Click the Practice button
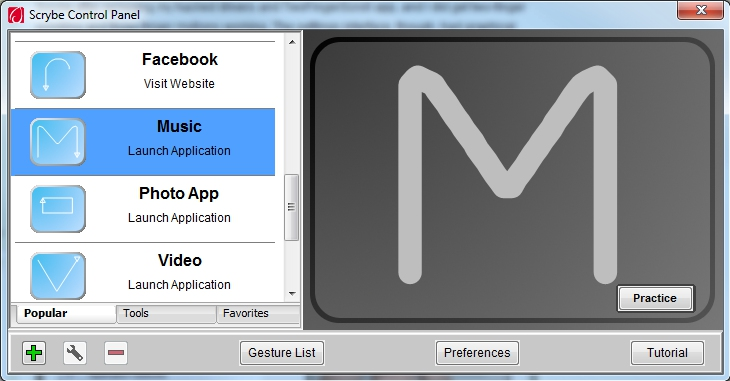The width and height of the screenshot is (730, 381). pyautogui.click(x=655, y=298)
